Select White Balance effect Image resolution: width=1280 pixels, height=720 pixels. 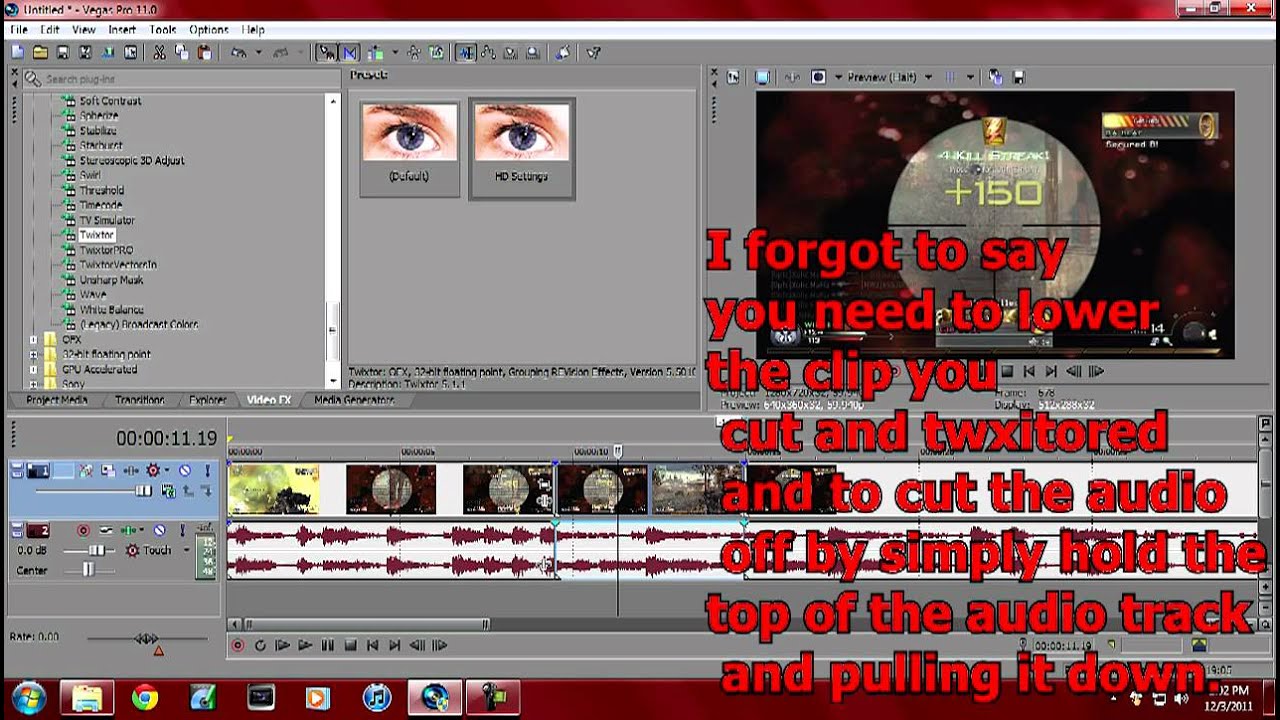coord(112,310)
